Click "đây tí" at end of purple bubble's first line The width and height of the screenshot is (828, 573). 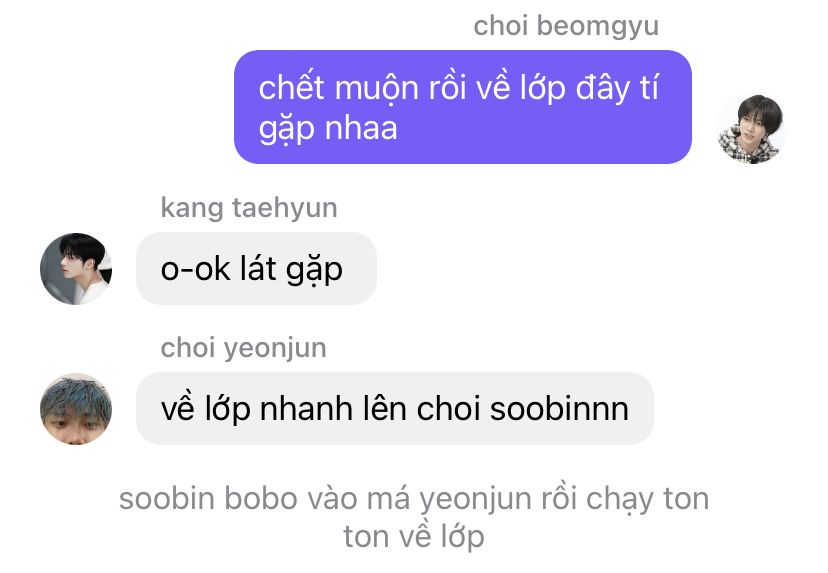tap(617, 88)
